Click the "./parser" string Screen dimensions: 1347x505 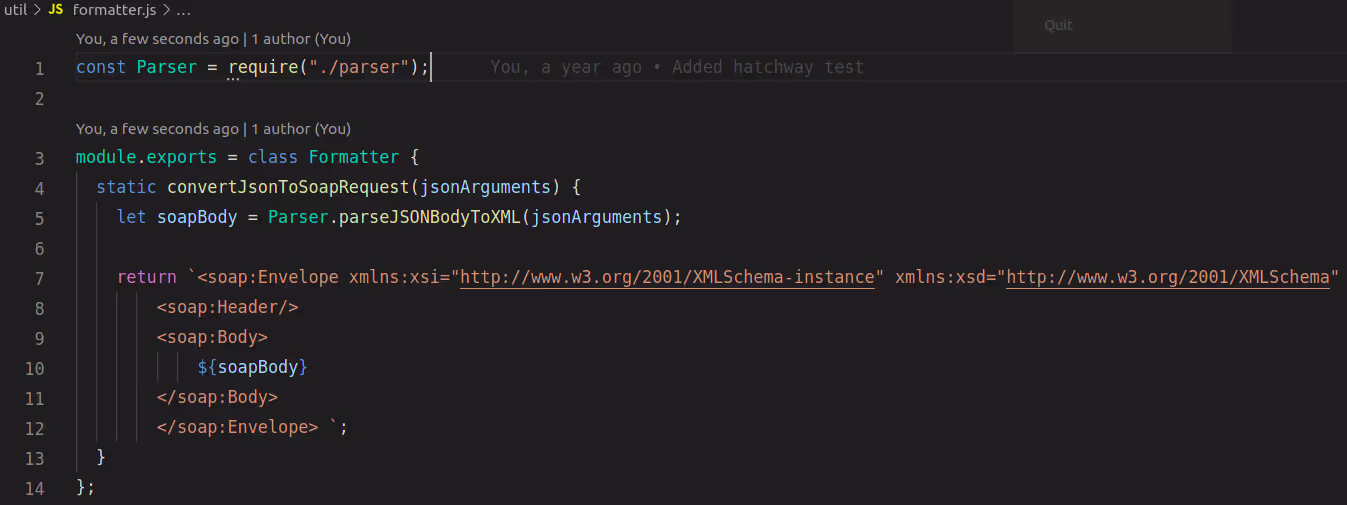pyautogui.click(x=359, y=67)
